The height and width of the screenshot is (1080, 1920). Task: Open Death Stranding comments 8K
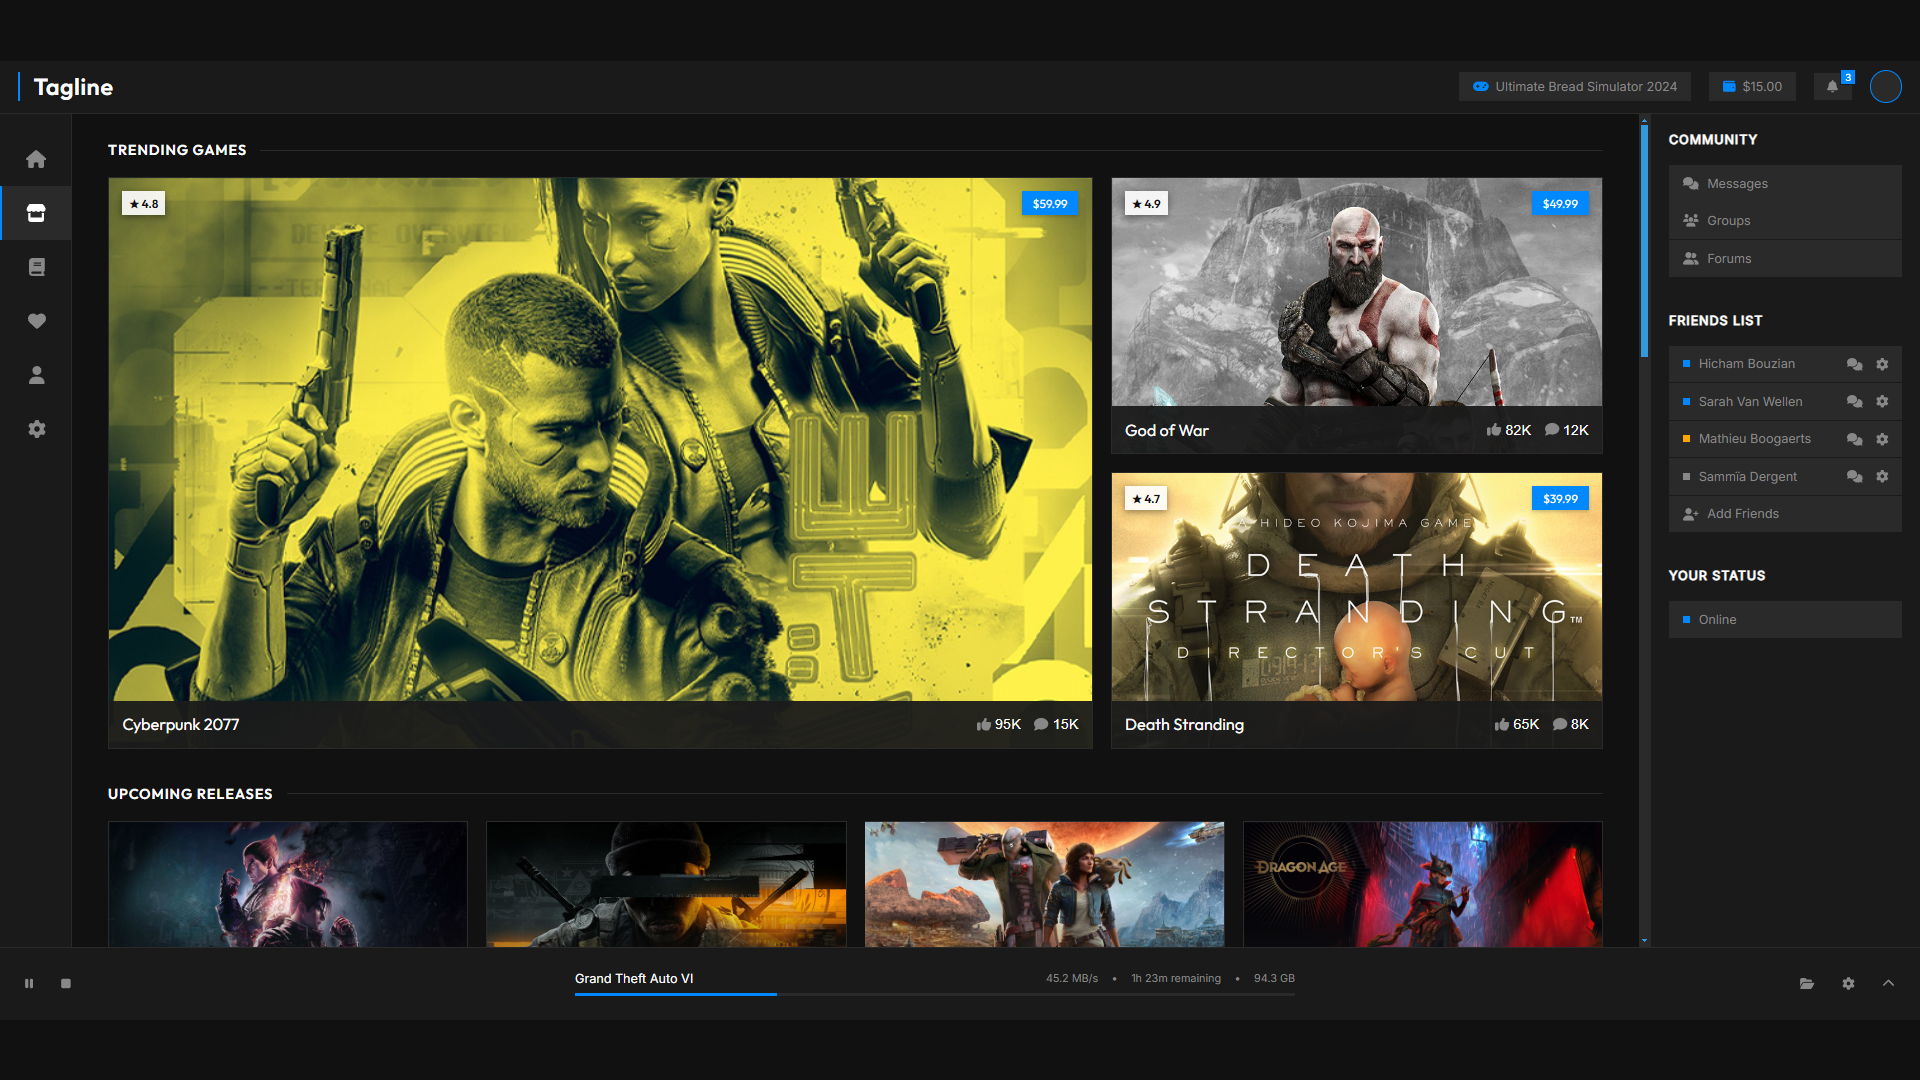point(1570,724)
